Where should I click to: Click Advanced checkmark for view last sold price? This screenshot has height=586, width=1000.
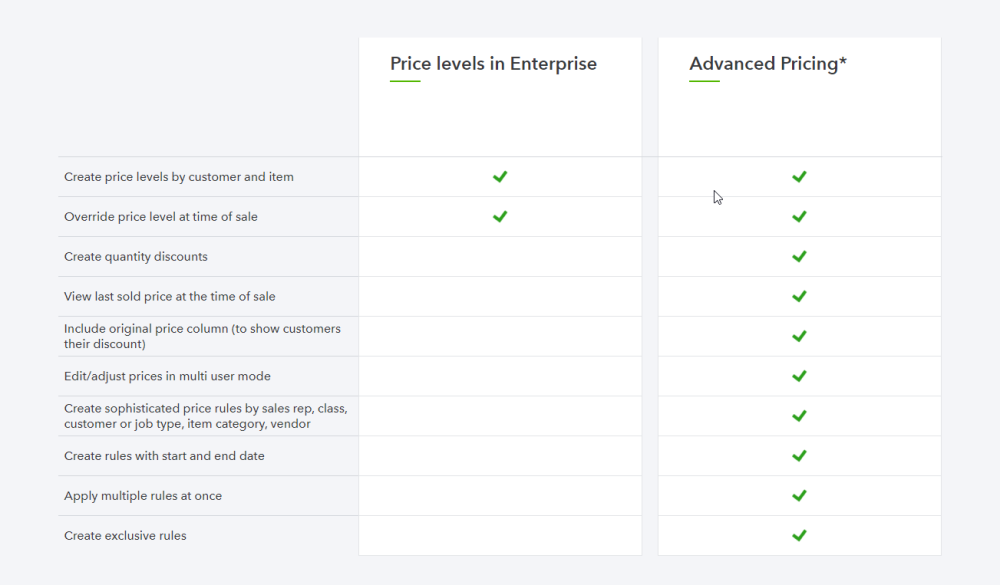tap(799, 297)
